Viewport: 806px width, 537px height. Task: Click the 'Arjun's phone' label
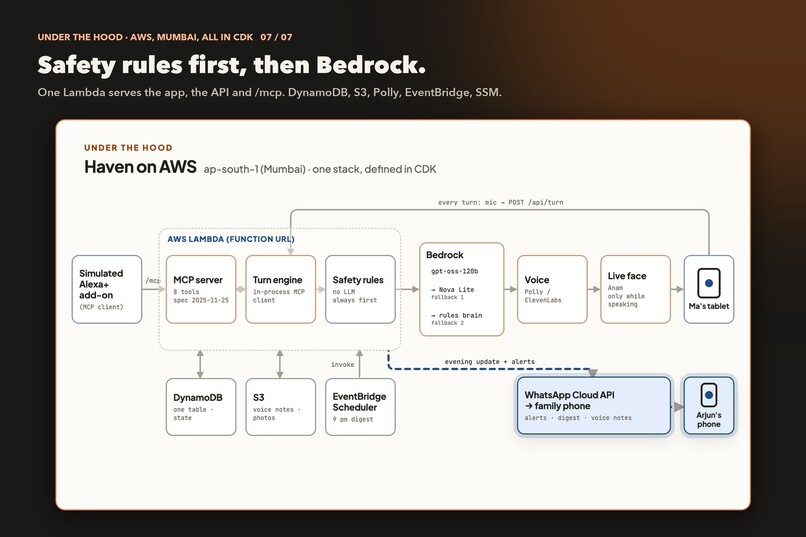(708, 420)
